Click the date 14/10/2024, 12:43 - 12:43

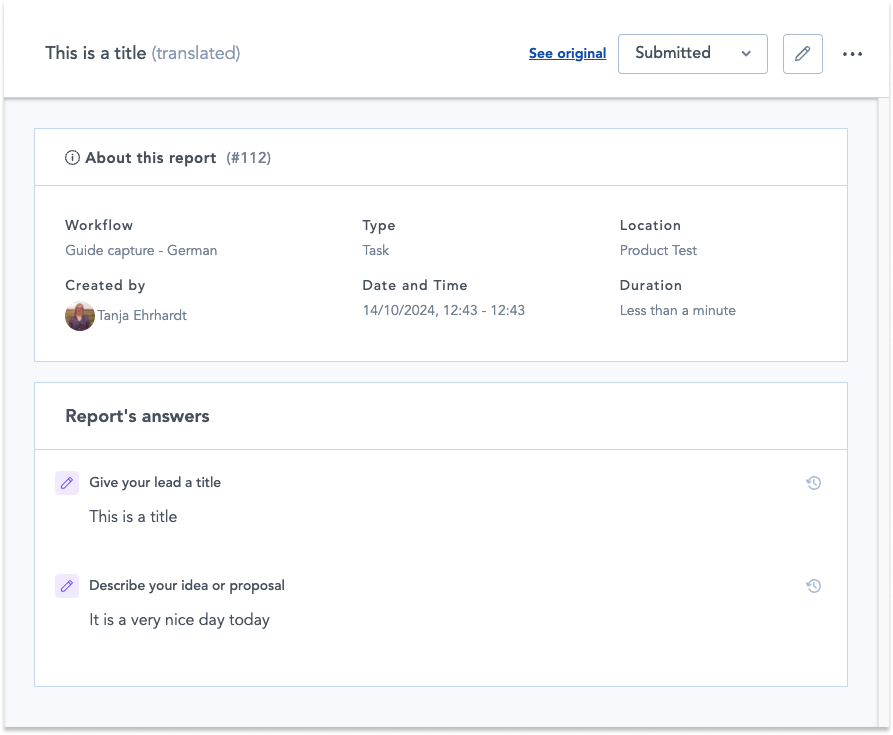(x=443, y=311)
